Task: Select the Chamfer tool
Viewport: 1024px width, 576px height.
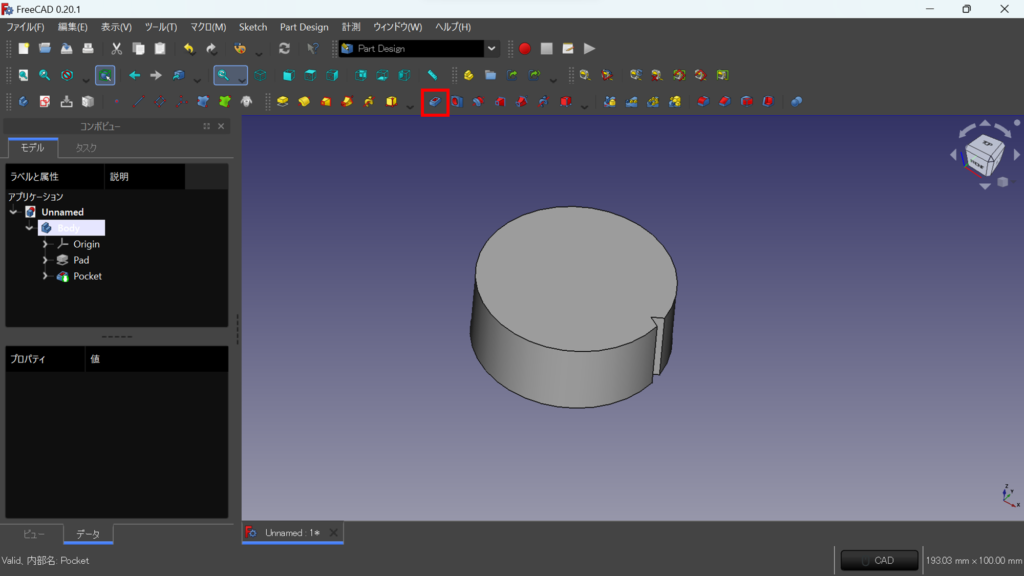Action: click(725, 102)
